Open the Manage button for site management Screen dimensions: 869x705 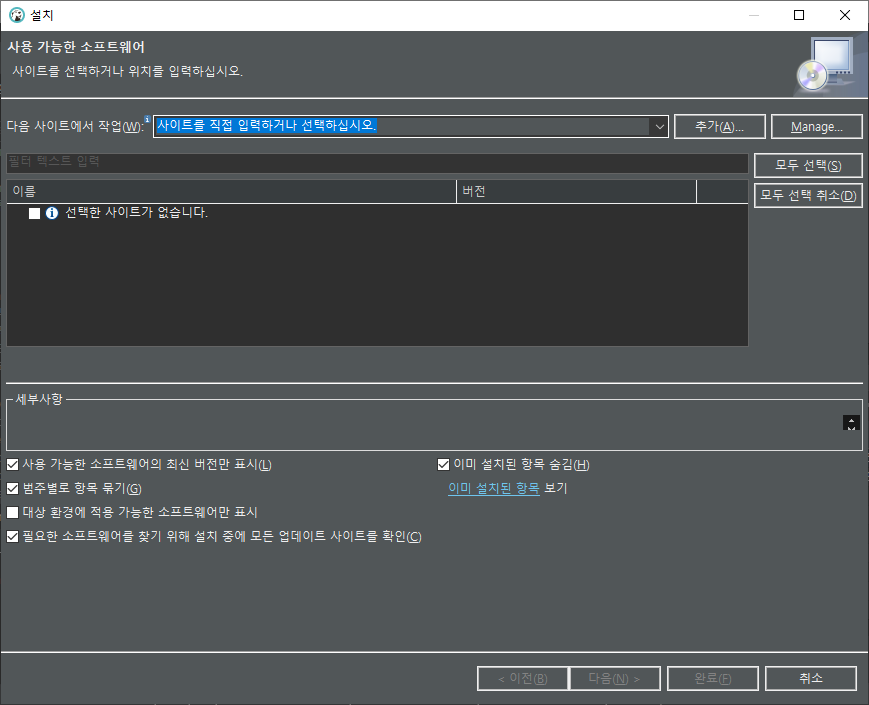point(816,126)
